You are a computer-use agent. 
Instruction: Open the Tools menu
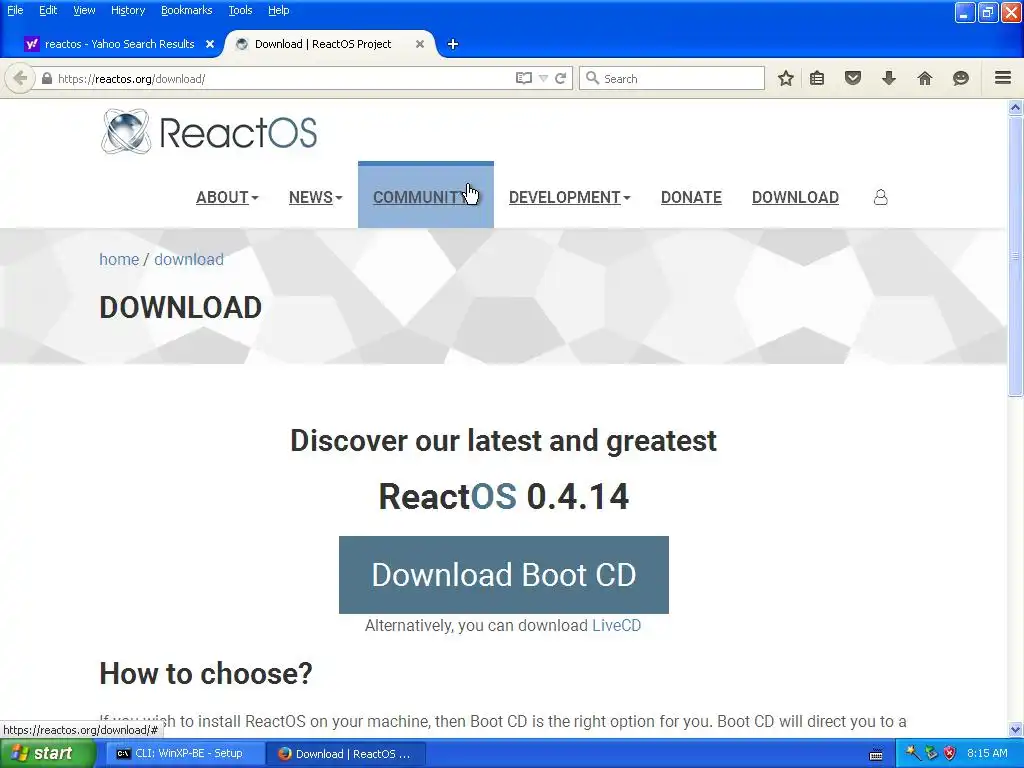(x=240, y=10)
